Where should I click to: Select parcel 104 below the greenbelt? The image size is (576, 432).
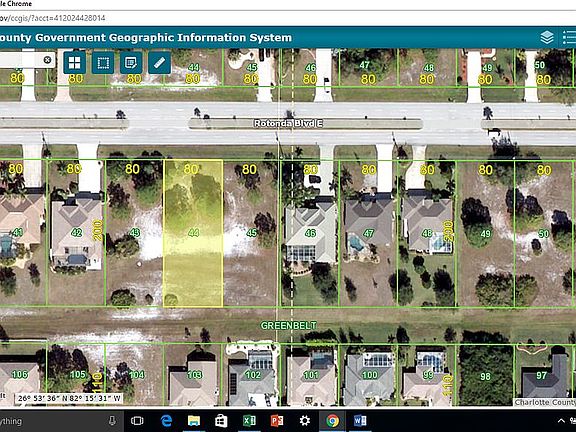pos(135,375)
